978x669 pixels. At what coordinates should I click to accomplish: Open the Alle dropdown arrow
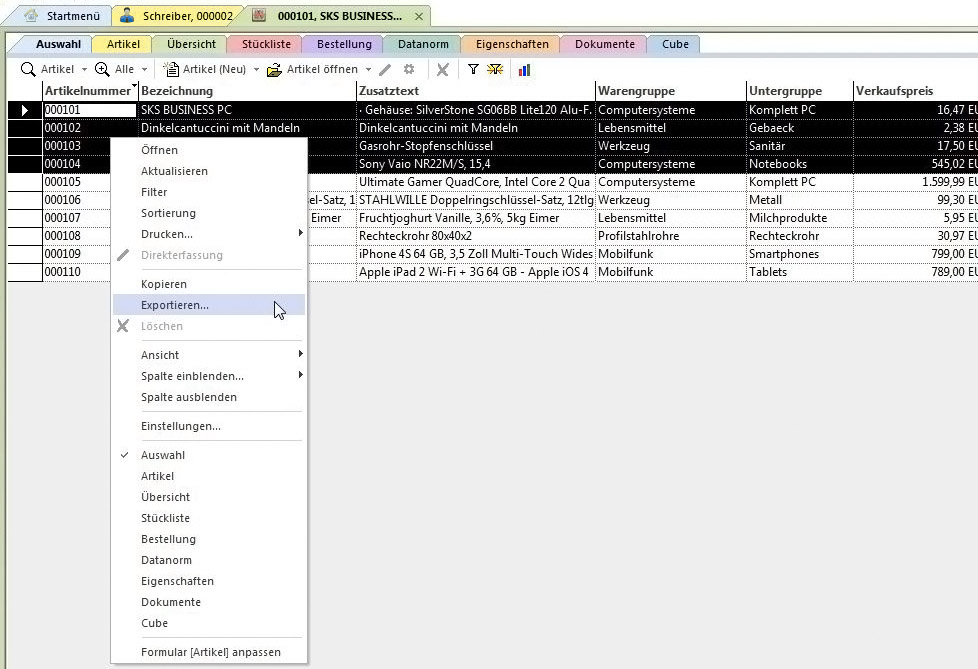coord(144,69)
